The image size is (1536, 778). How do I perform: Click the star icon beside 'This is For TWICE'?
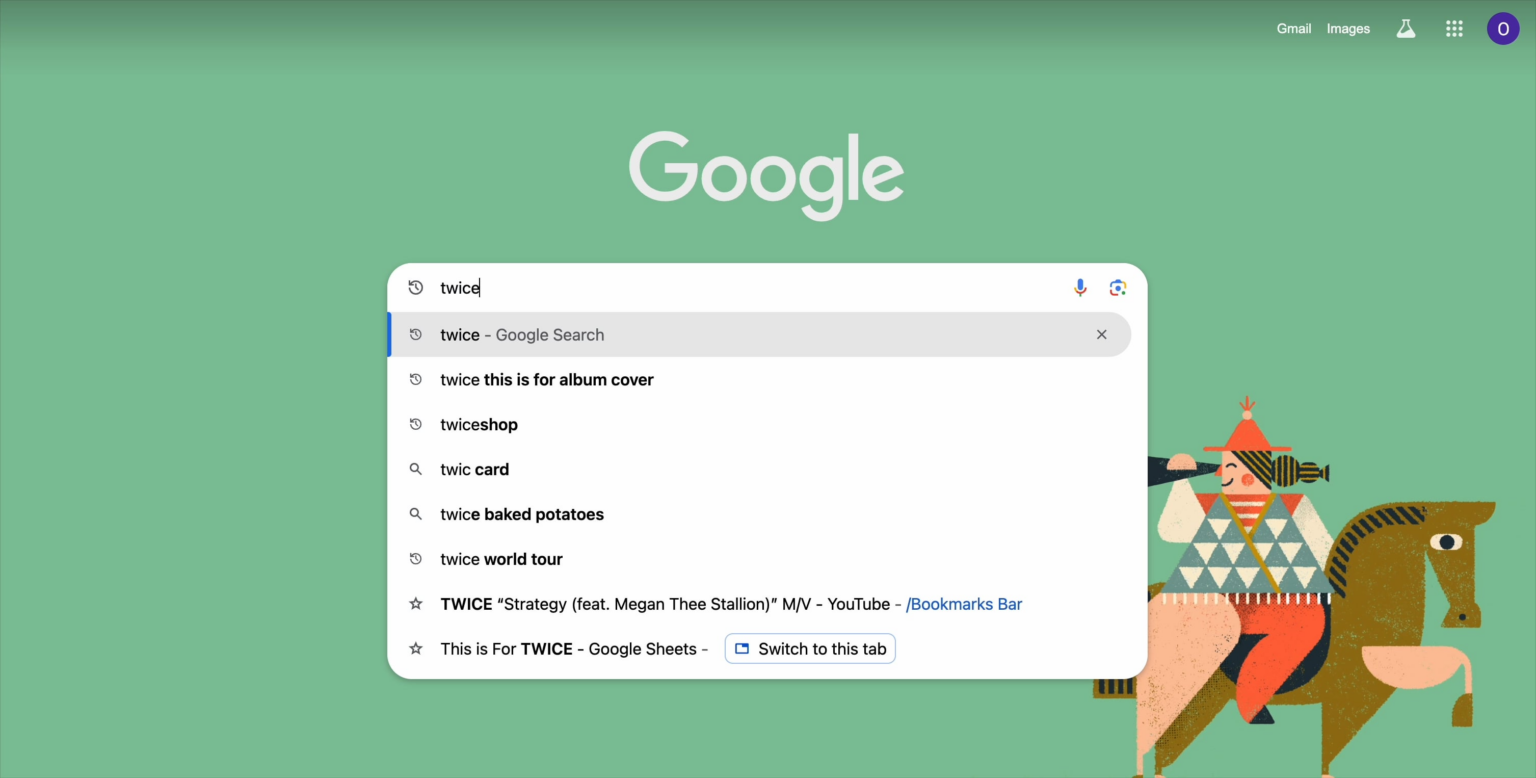pos(416,648)
